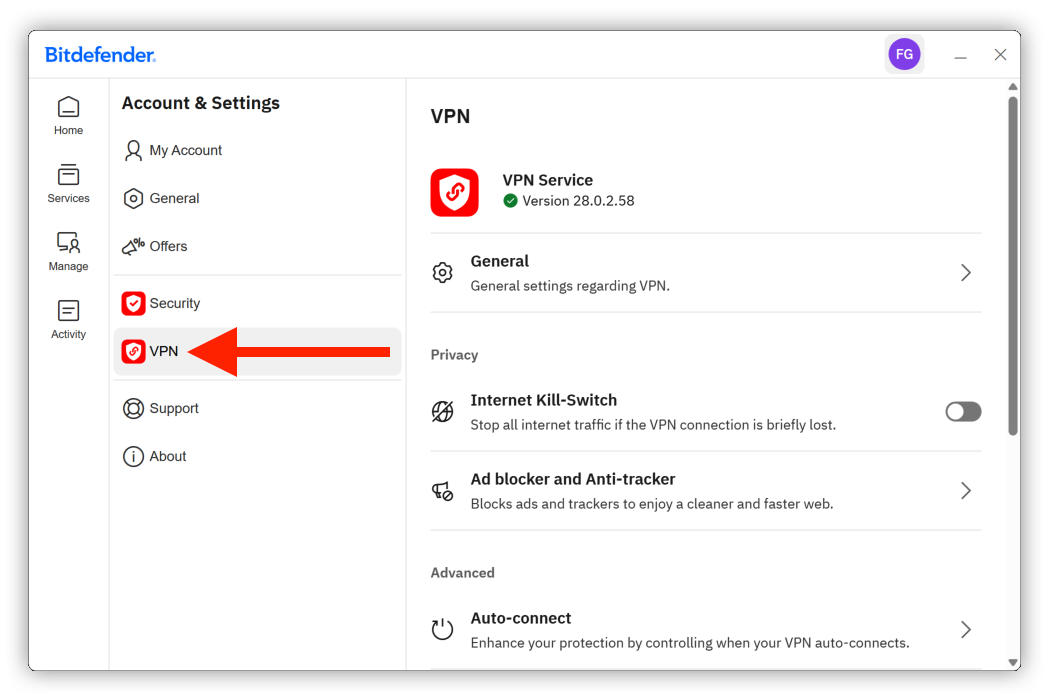This screenshot has width=1050, height=698.
Task: Click the scrollbar down arrow
Action: [x=1013, y=662]
